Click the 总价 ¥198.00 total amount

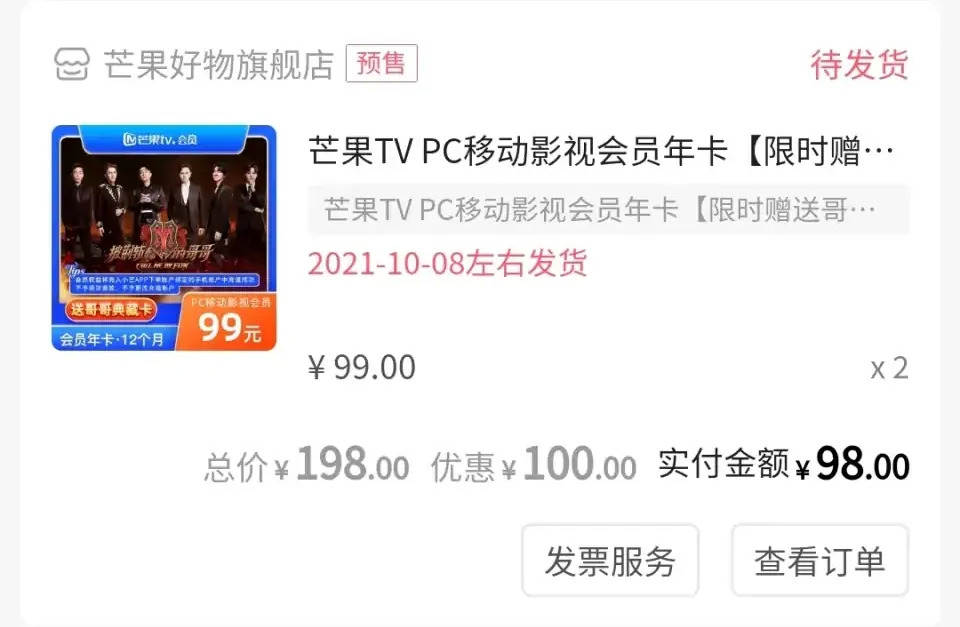click(x=307, y=465)
